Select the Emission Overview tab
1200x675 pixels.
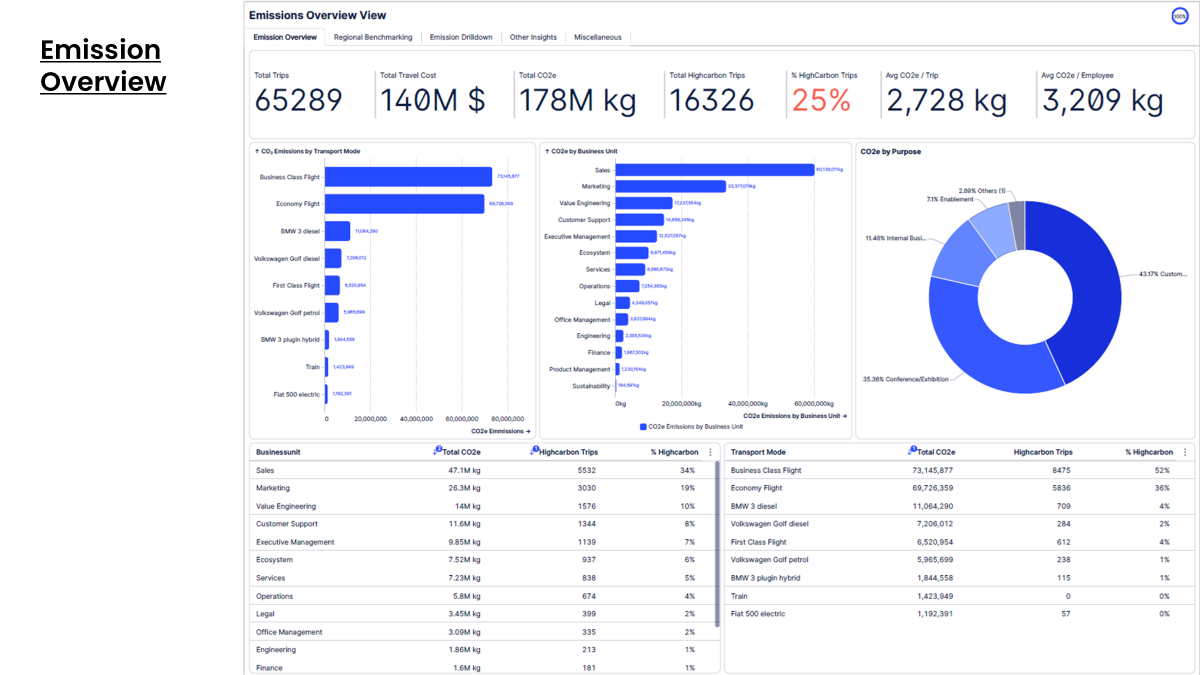click(x=285, y=37)
